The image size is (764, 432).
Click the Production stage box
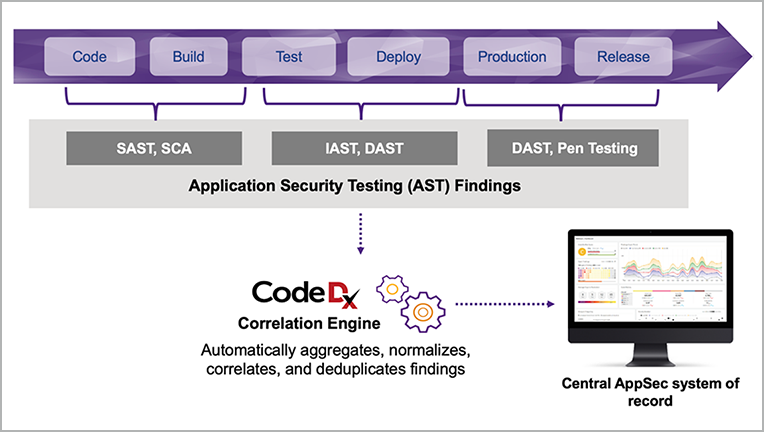pos(512,56)
